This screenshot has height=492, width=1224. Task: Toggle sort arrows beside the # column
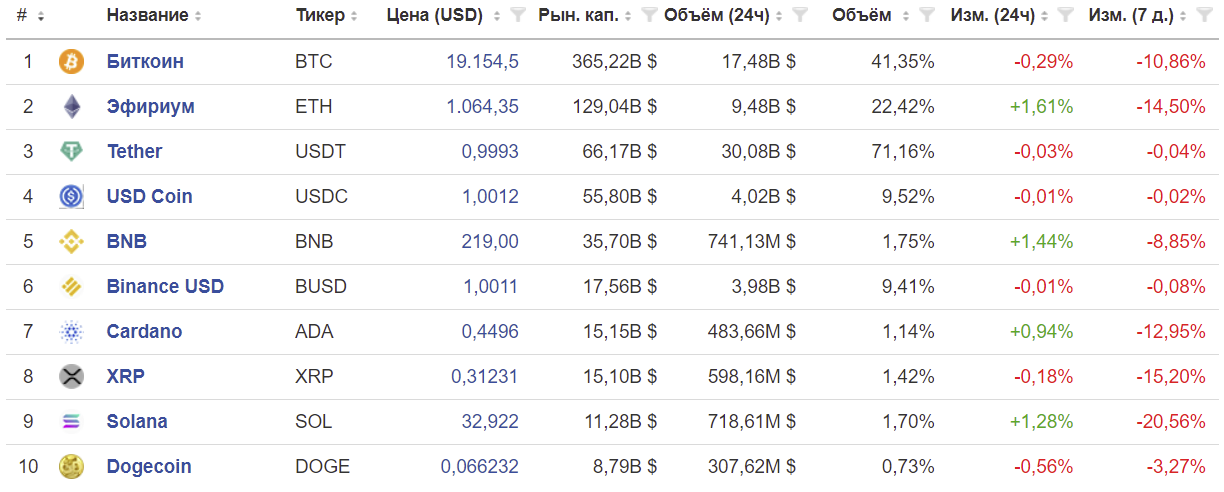pos(40,16)
